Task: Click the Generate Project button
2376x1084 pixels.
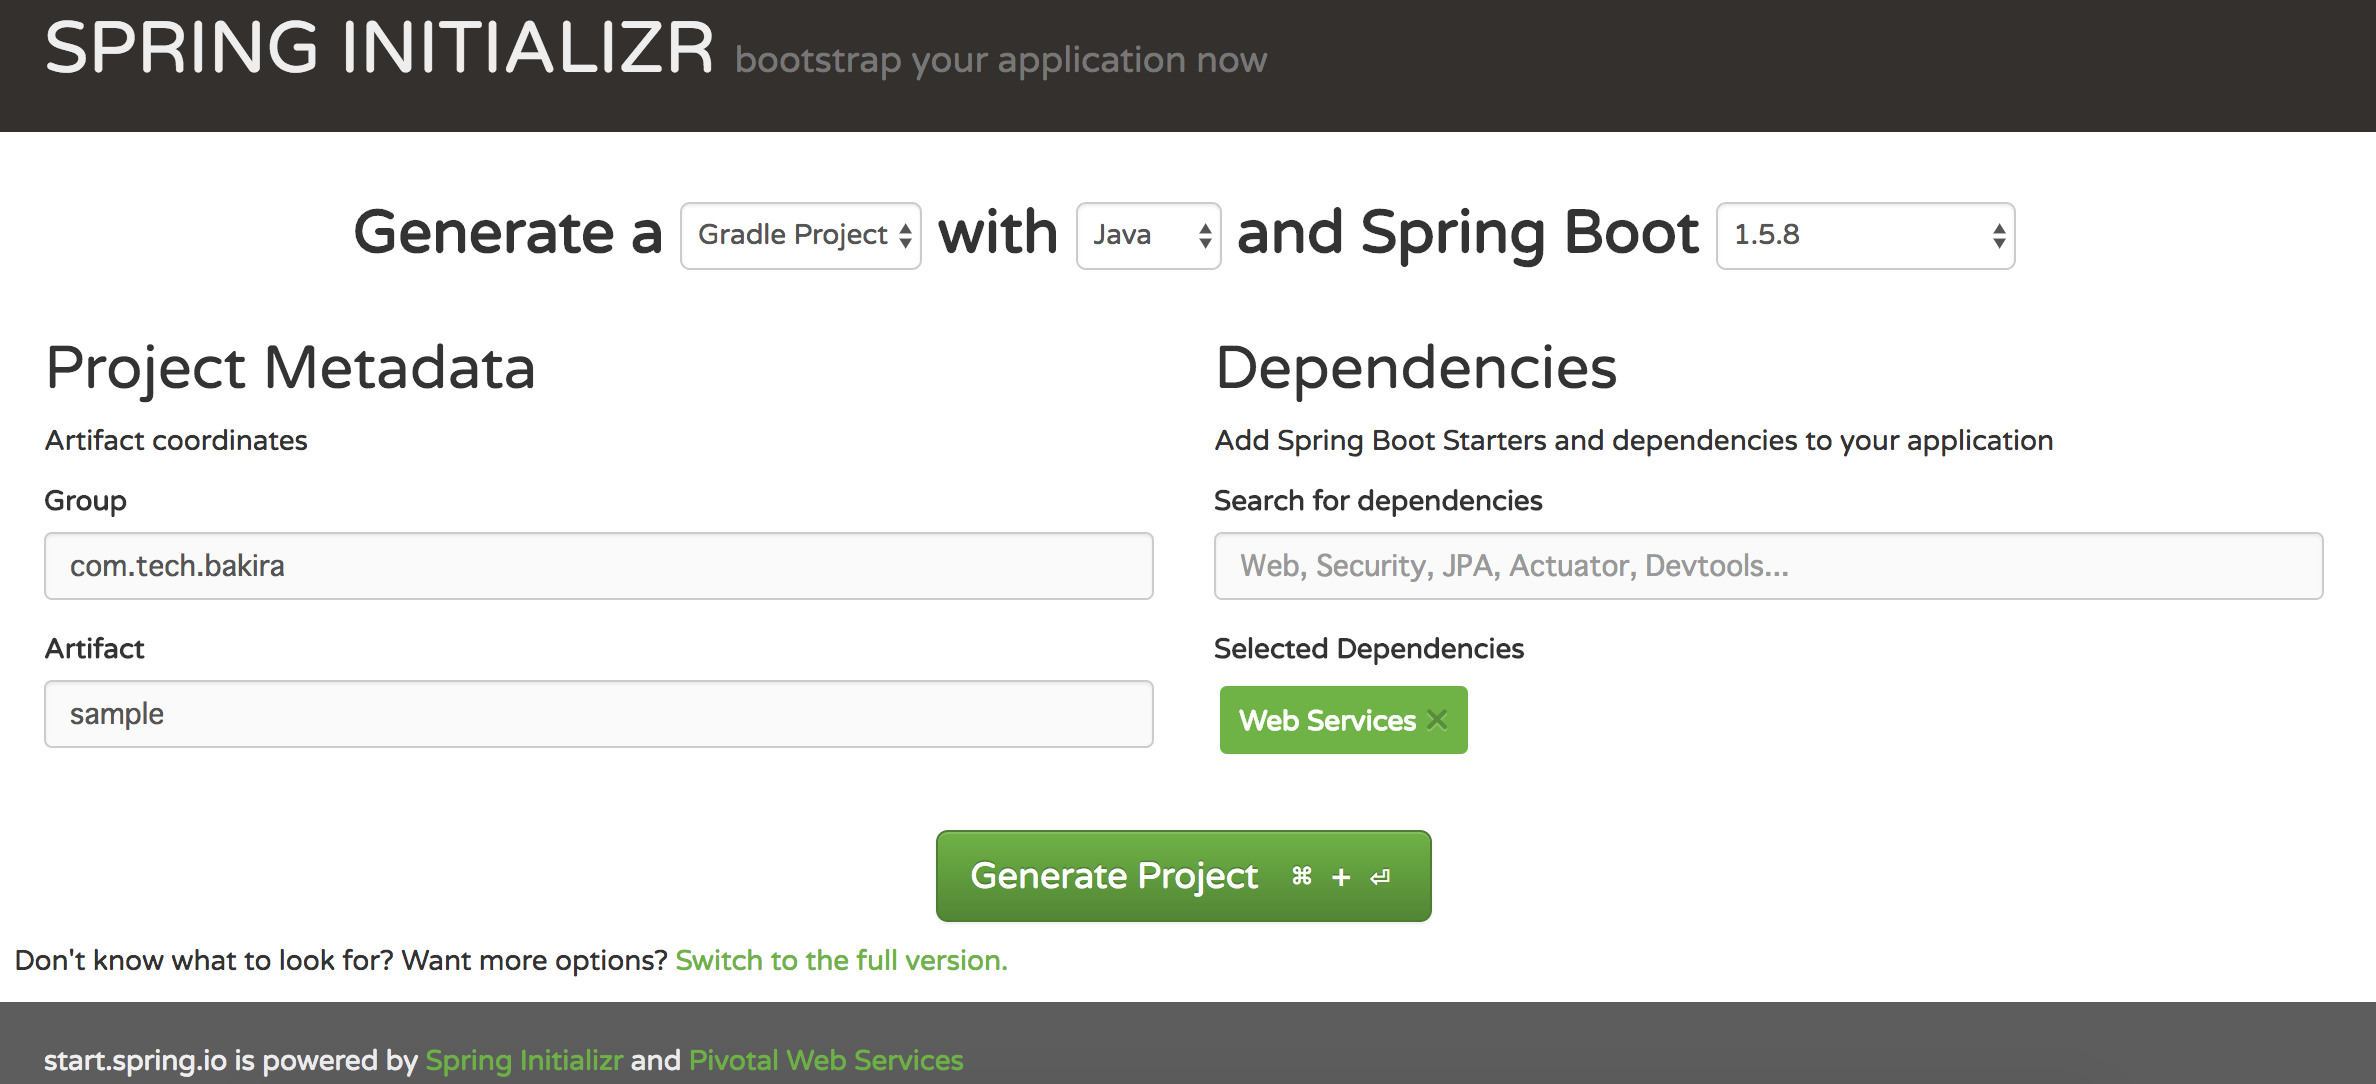Action: click(x=1183, y=876)
